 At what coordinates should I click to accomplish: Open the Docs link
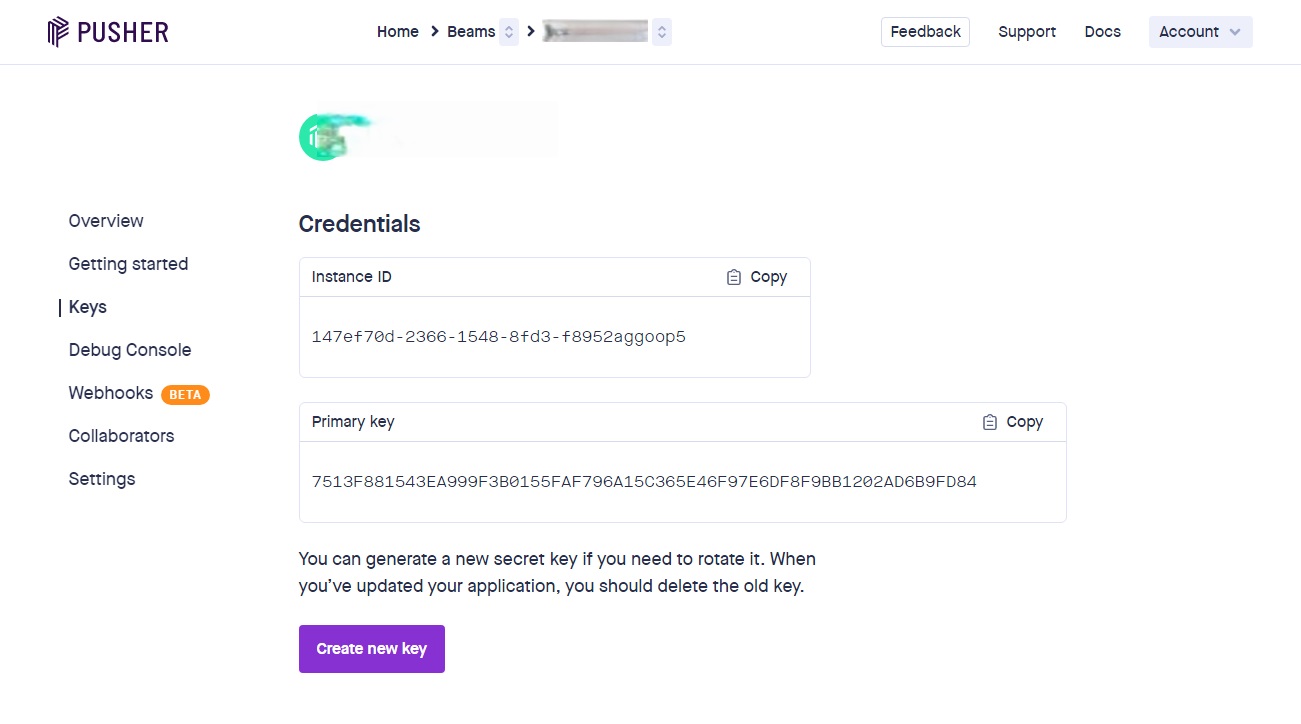click(1102, 32)
